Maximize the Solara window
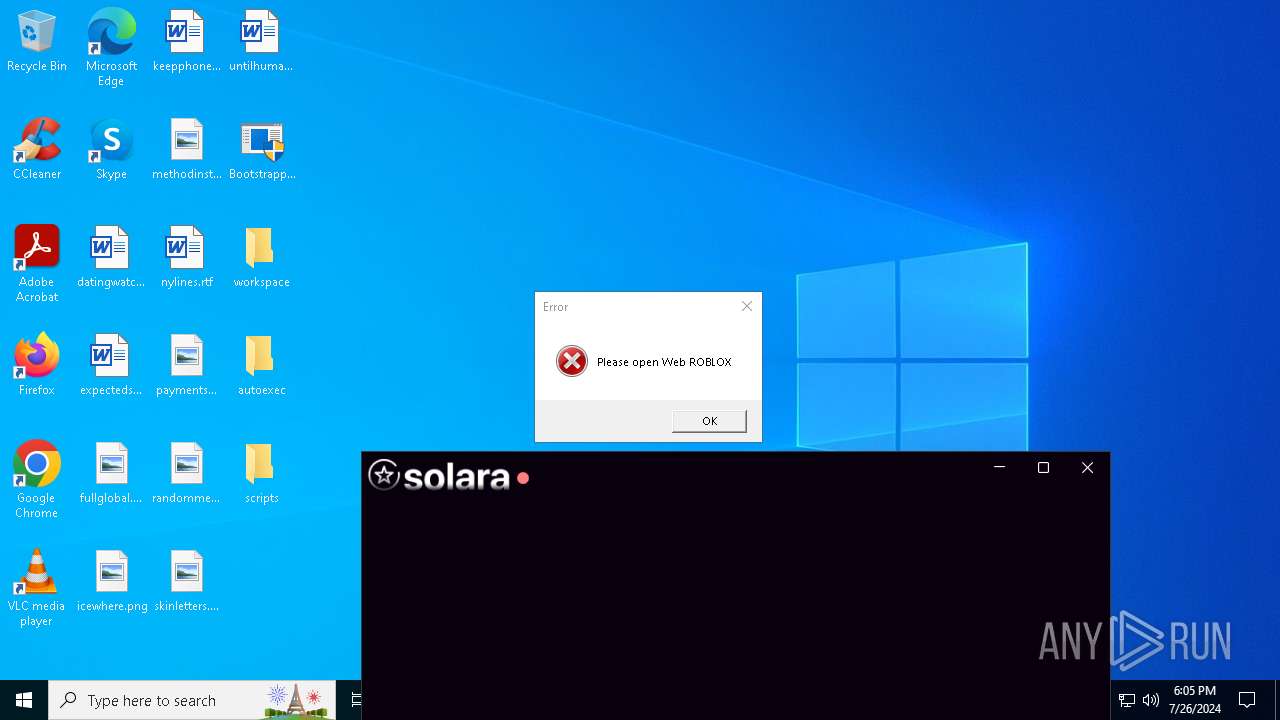The image size is (1280, 720). (1043, 468)
